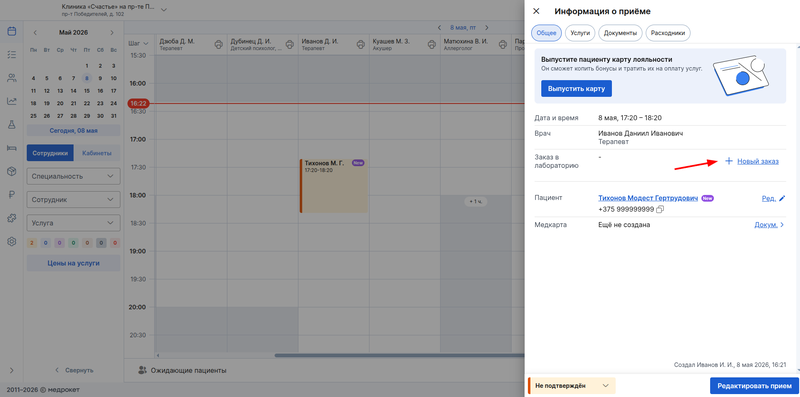Screen dimensions: 800x397
Task: Open the warehouse box sidebar icon
Action: (11, 171)
